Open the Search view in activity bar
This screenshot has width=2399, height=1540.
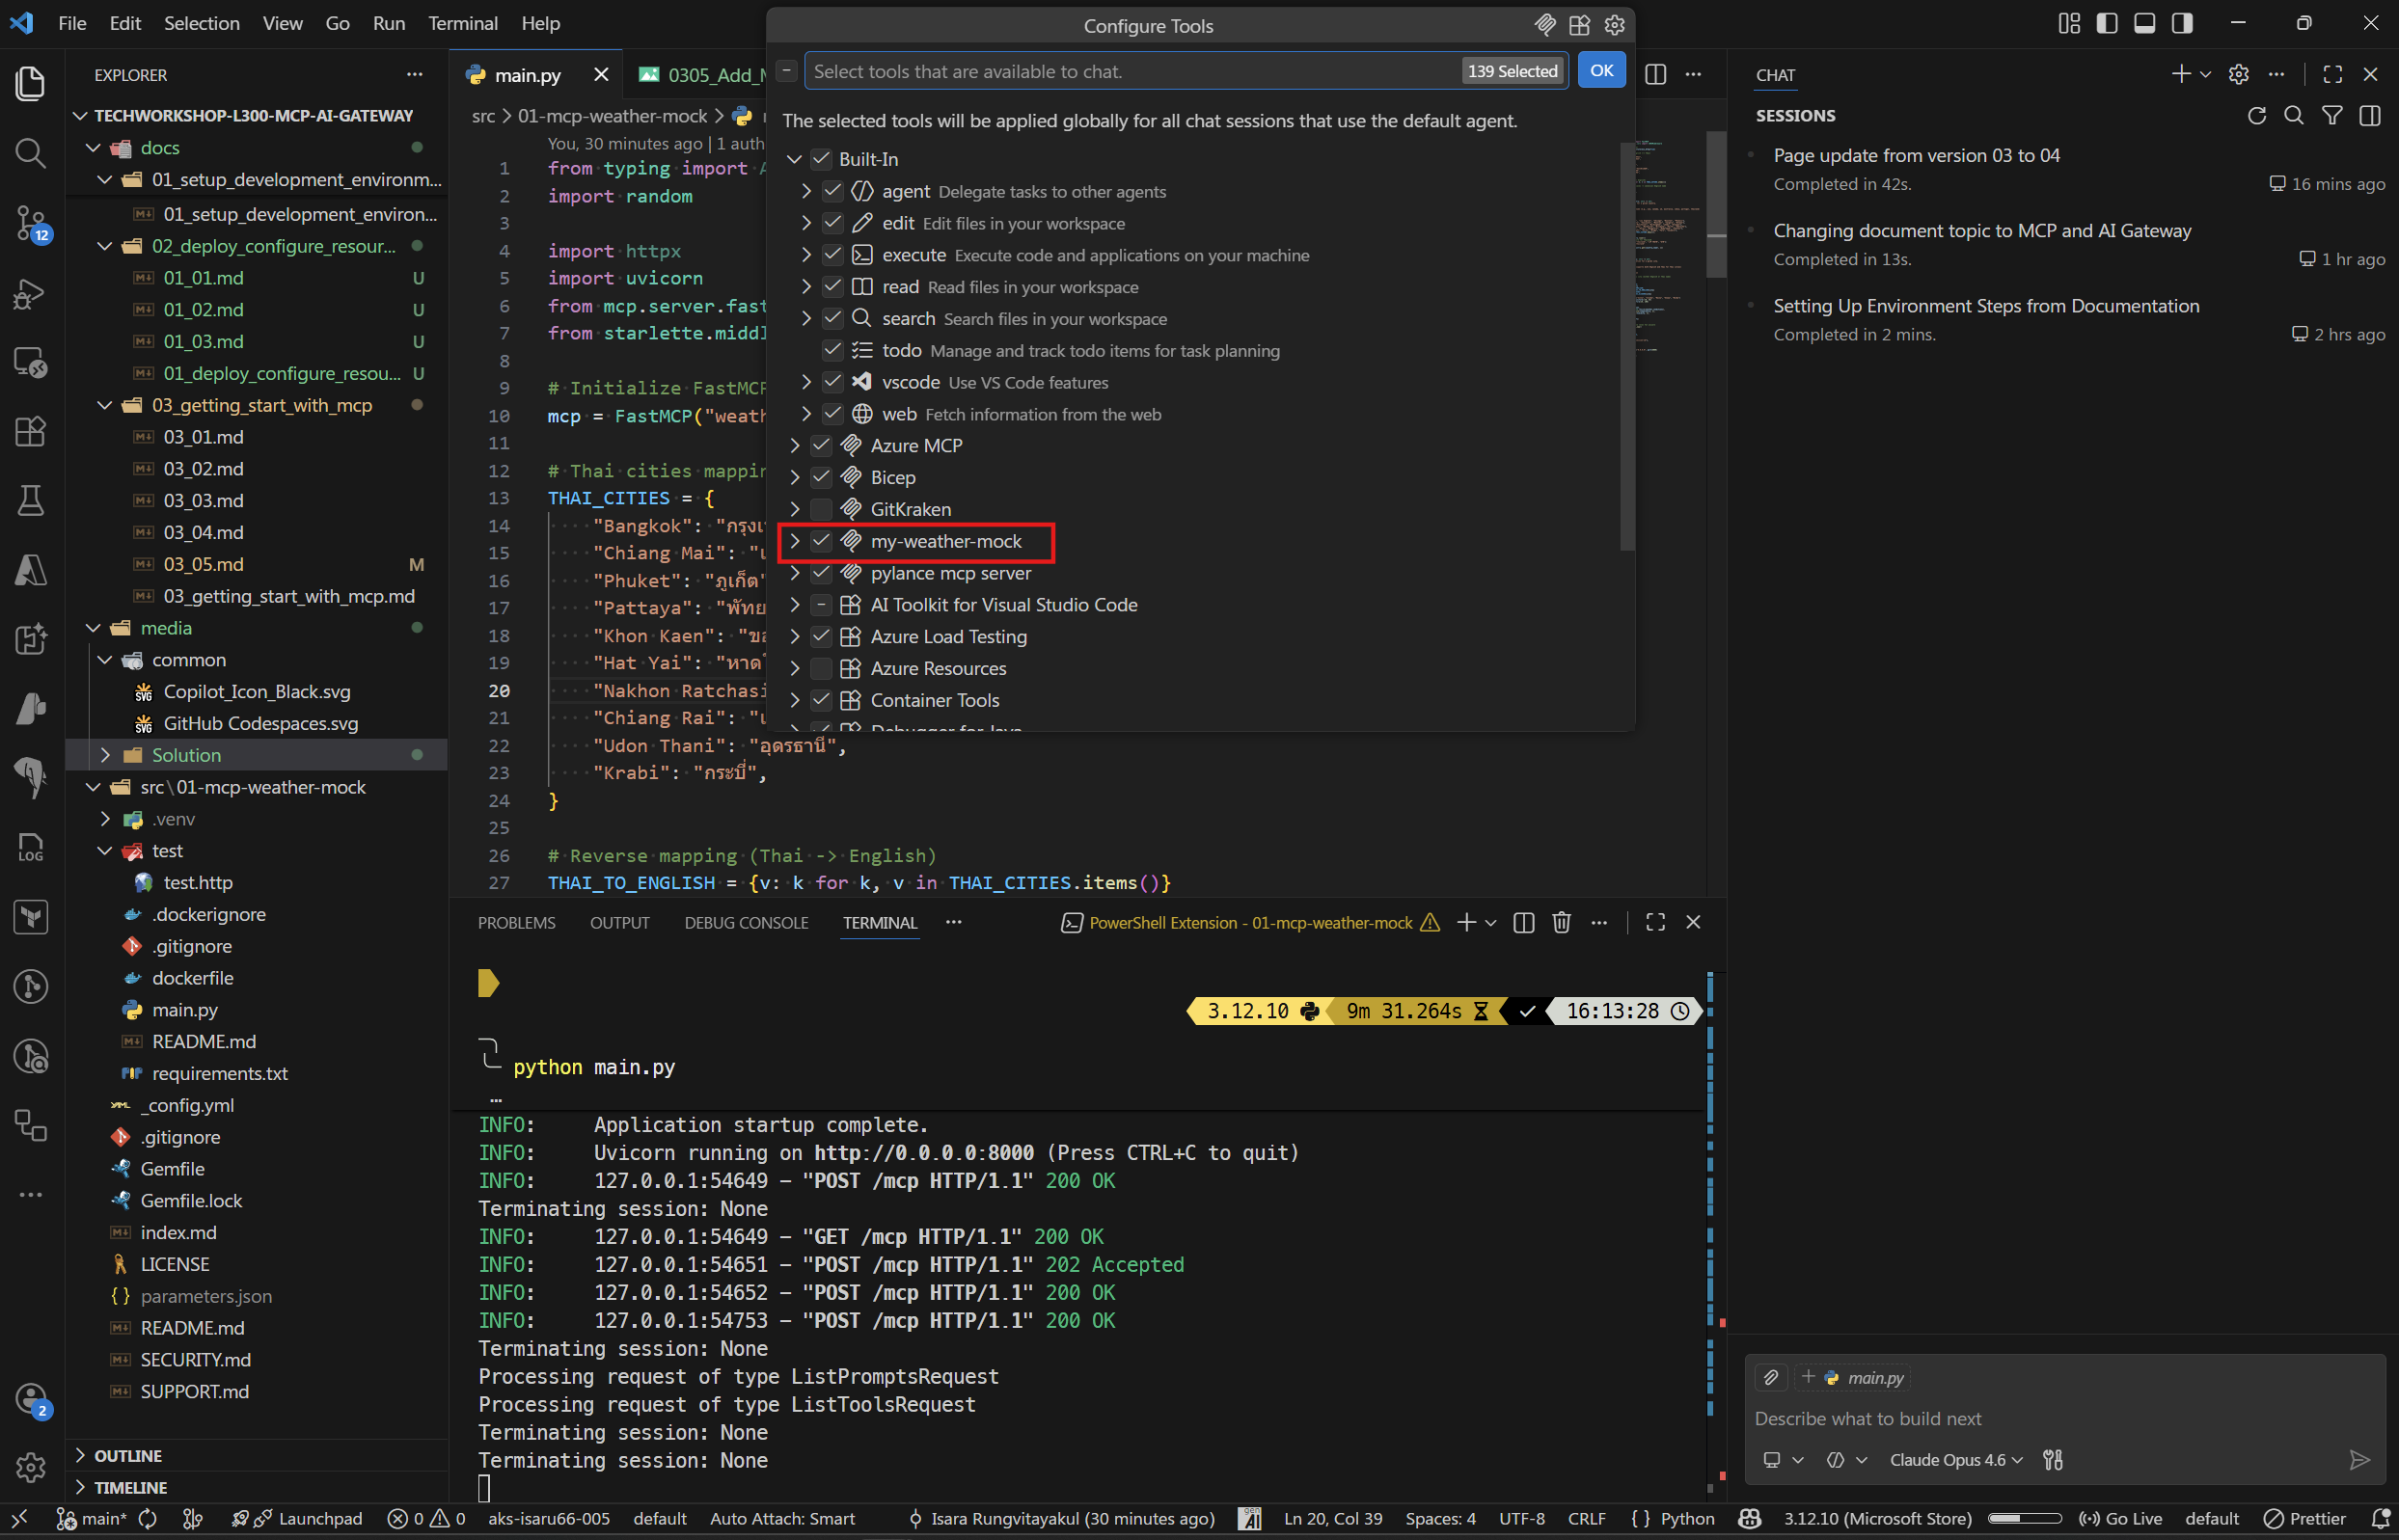tap(31, 153)
